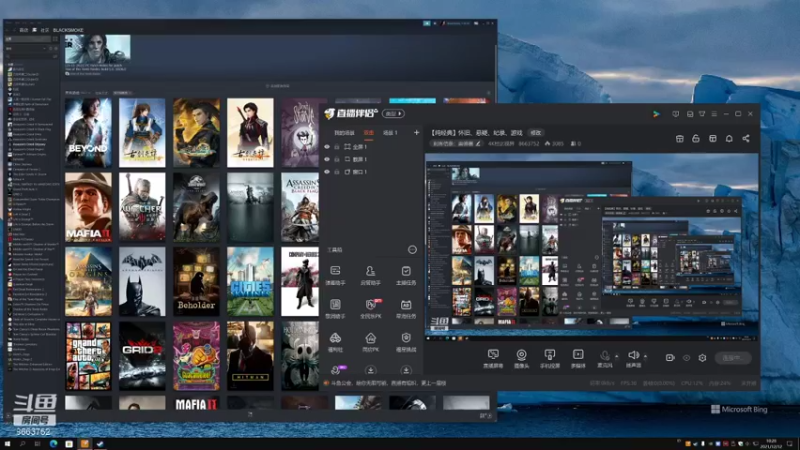Open the 福利社 welfare tool

click(335, 342)
